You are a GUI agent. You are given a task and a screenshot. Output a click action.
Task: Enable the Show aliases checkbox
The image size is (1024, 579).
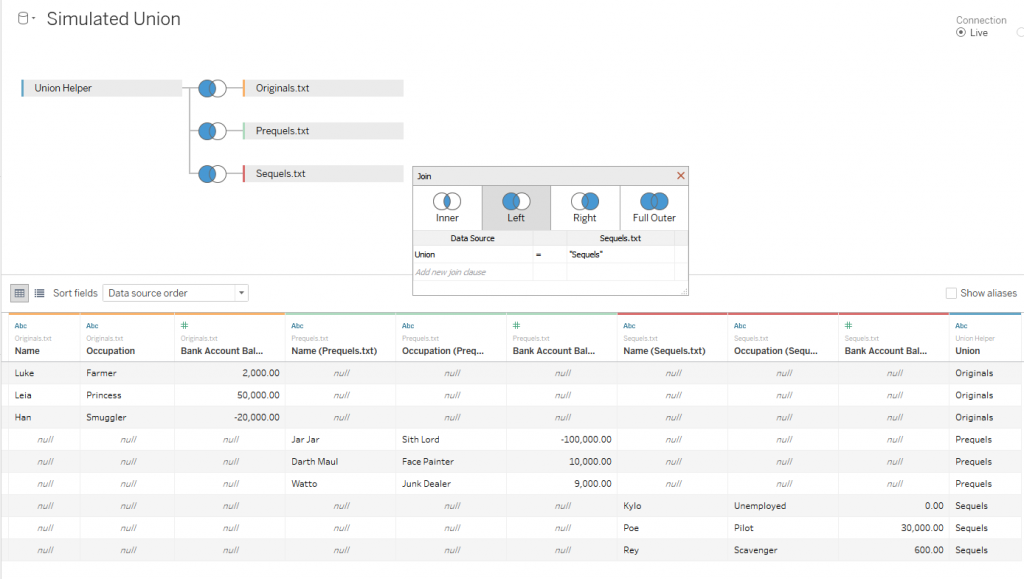[x=950, y=292]
